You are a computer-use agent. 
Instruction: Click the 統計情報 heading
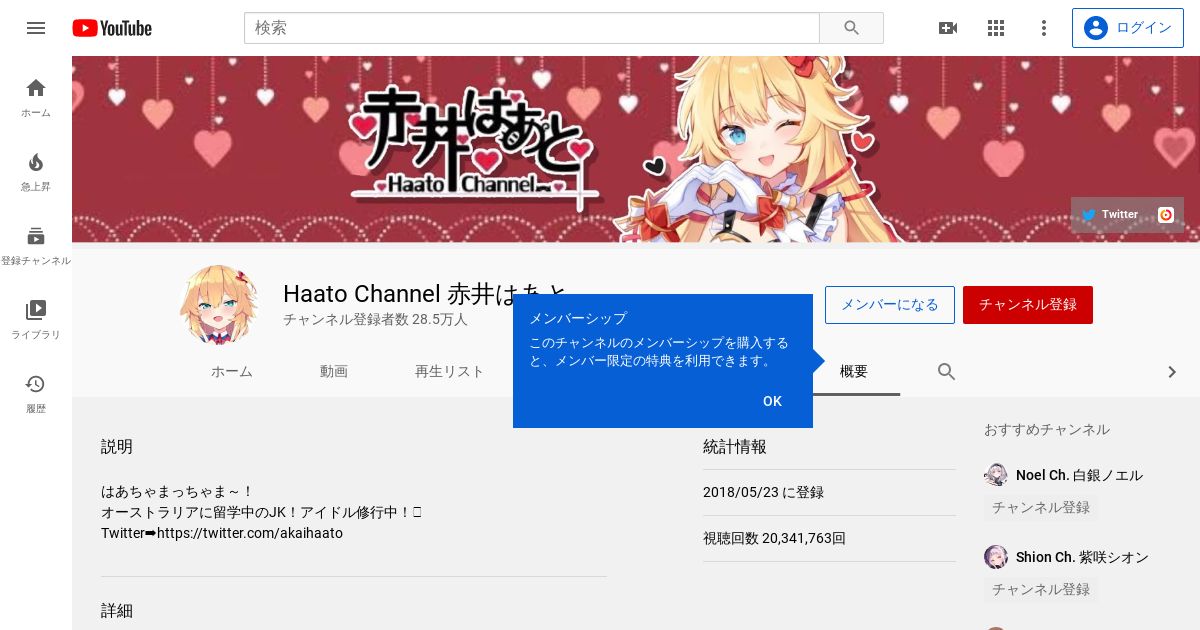735,447
